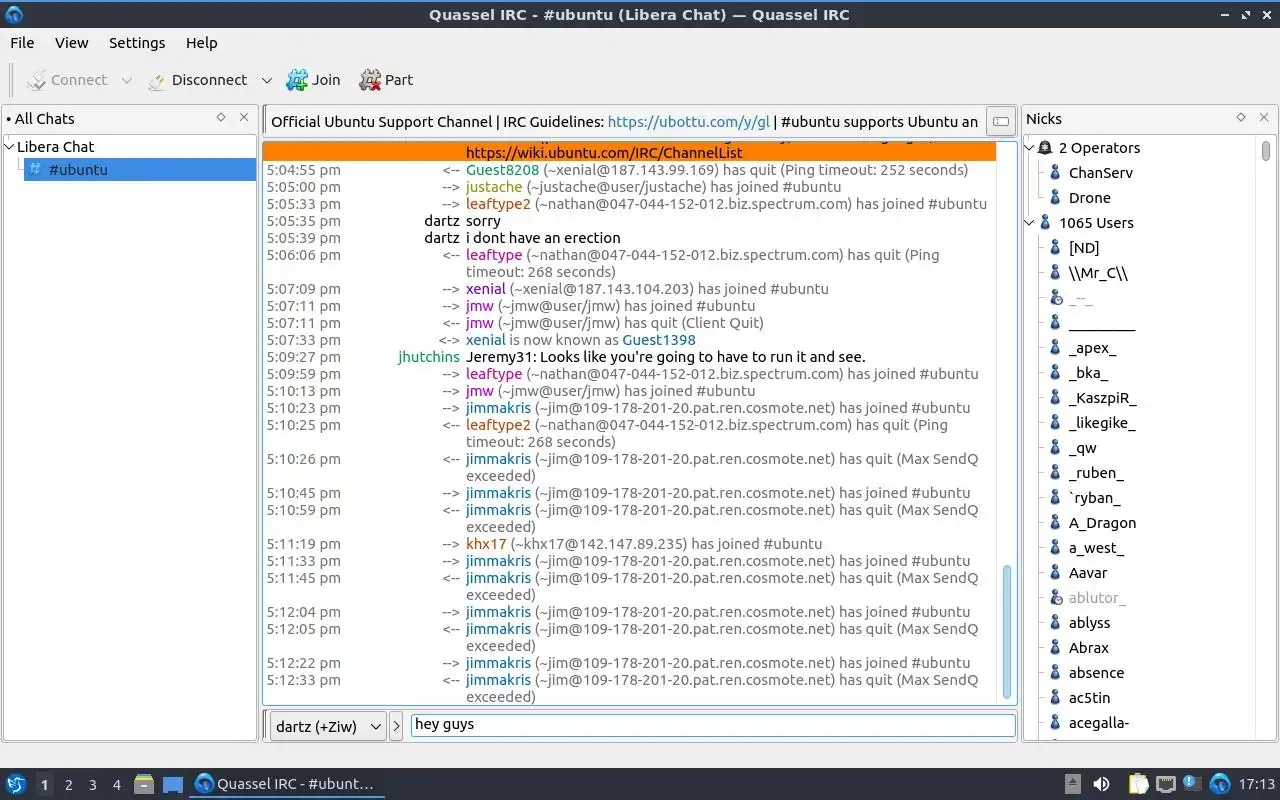Switch to workspace 4 in taskbar
The width and height of the screenshot is (1280, 800).
point(117,784)
